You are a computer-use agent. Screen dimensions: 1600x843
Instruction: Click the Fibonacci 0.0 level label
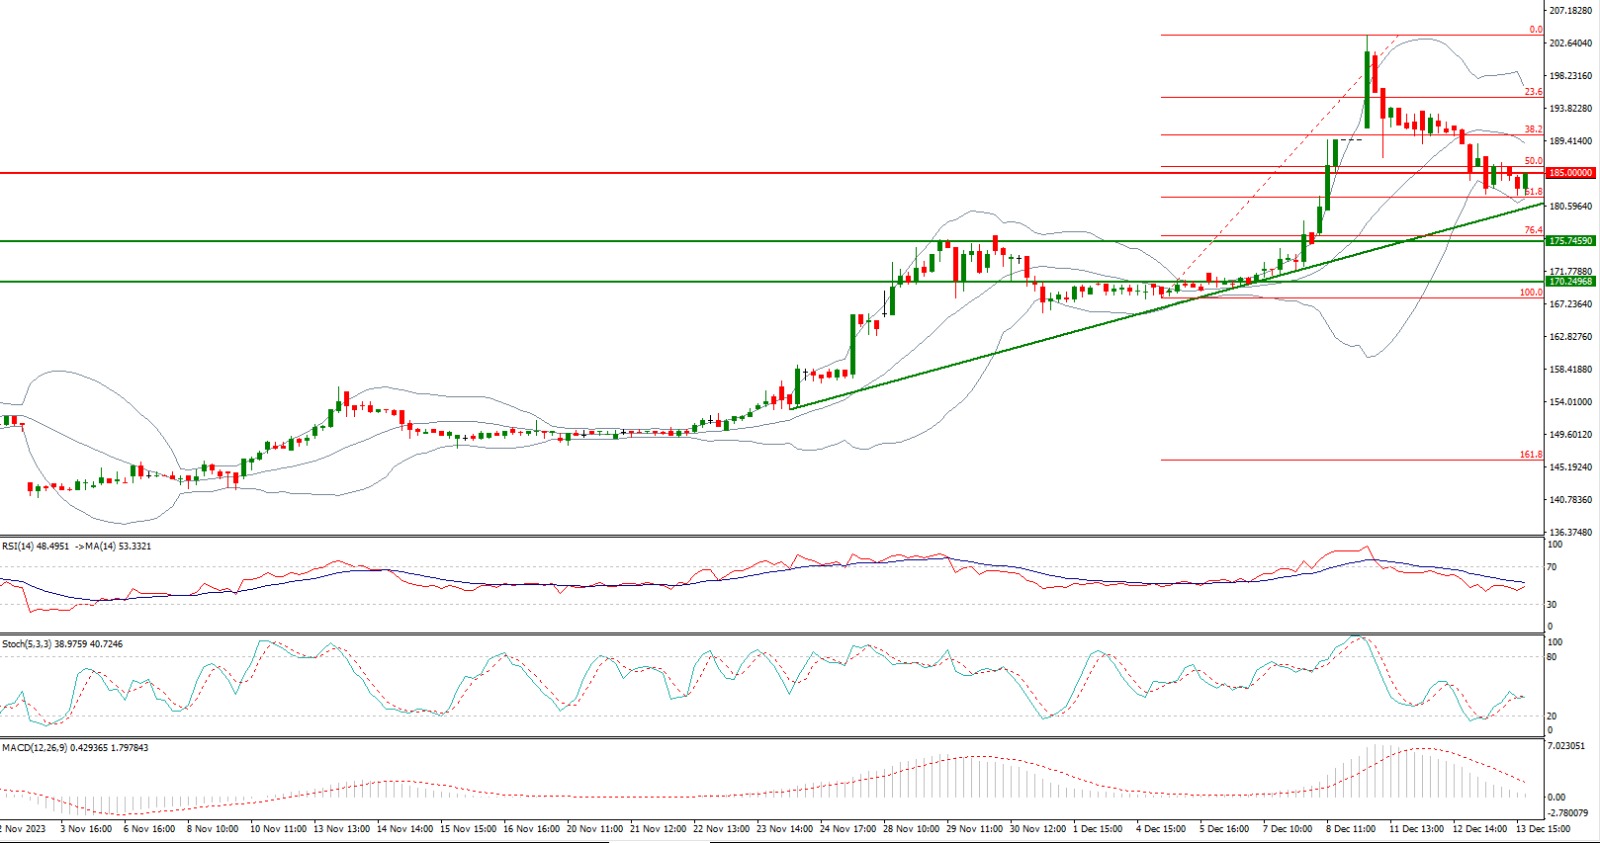coord(1535,30)
